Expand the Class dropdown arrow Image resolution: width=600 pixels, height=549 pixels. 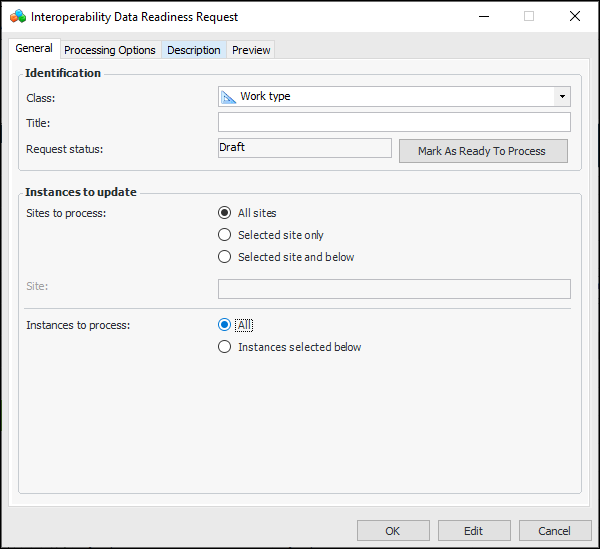(563, 97)
